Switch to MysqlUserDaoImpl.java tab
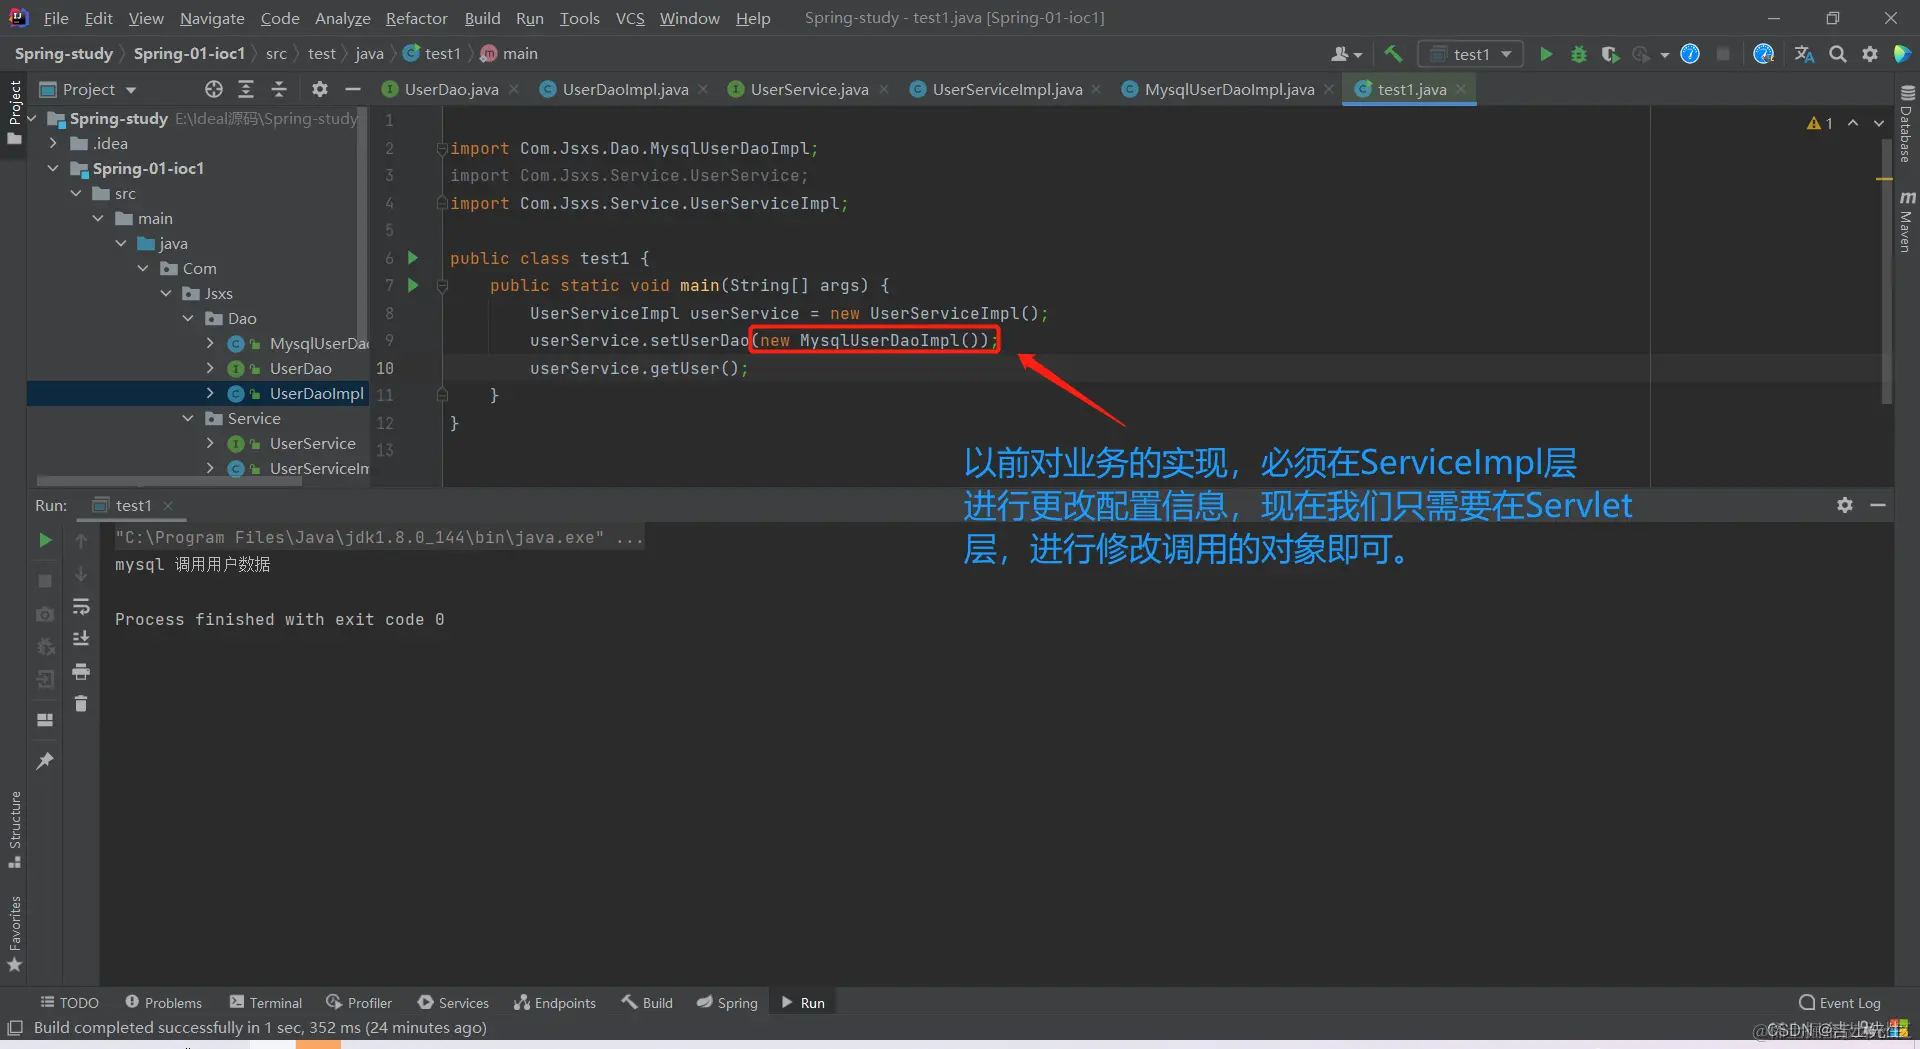The width and height of the screenshot is (1920, 1049). 1229,89
